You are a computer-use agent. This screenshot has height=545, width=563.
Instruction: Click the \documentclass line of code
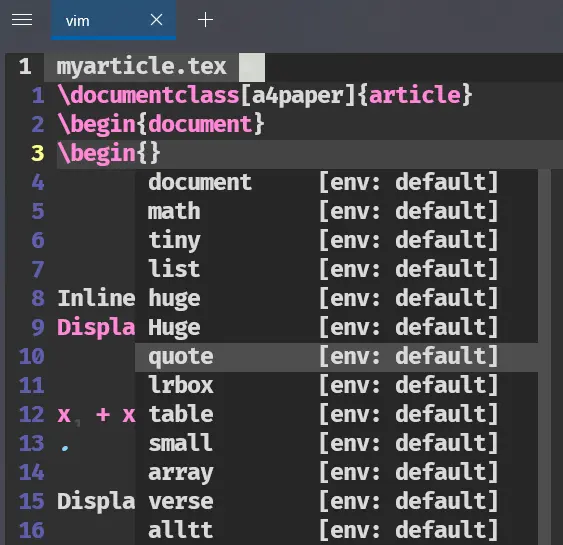click(x=265, y=96)
